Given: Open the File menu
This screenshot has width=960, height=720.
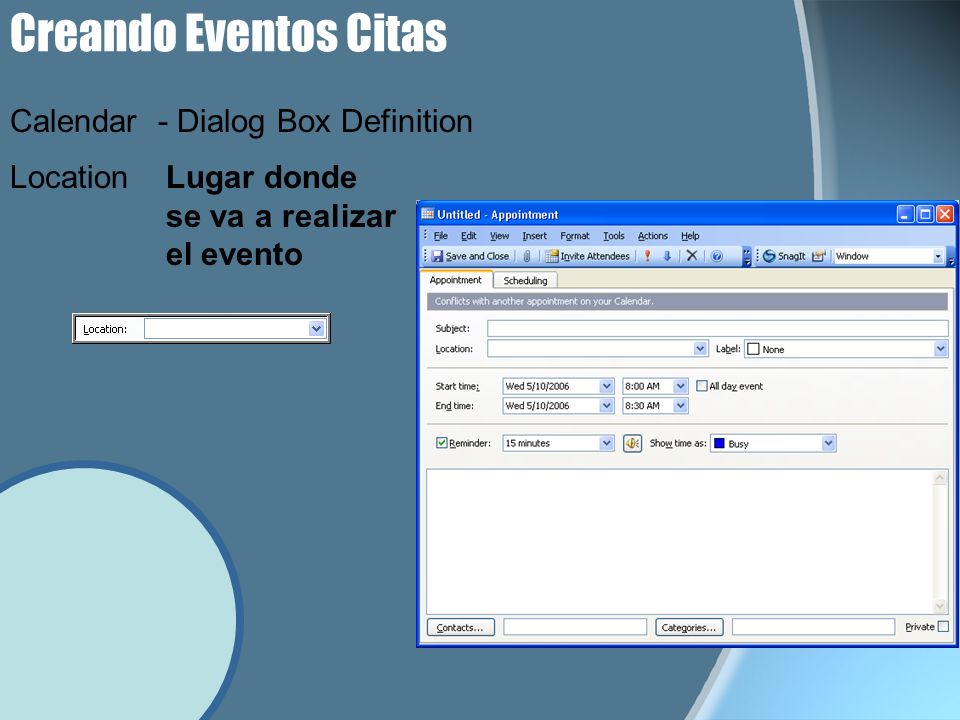Looking at the screenshot, I should (x=441, y=236).
